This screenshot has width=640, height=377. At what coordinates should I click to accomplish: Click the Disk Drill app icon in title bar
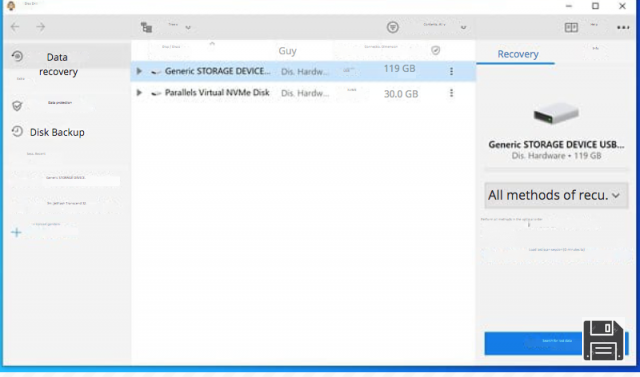(x=11, y=6)
